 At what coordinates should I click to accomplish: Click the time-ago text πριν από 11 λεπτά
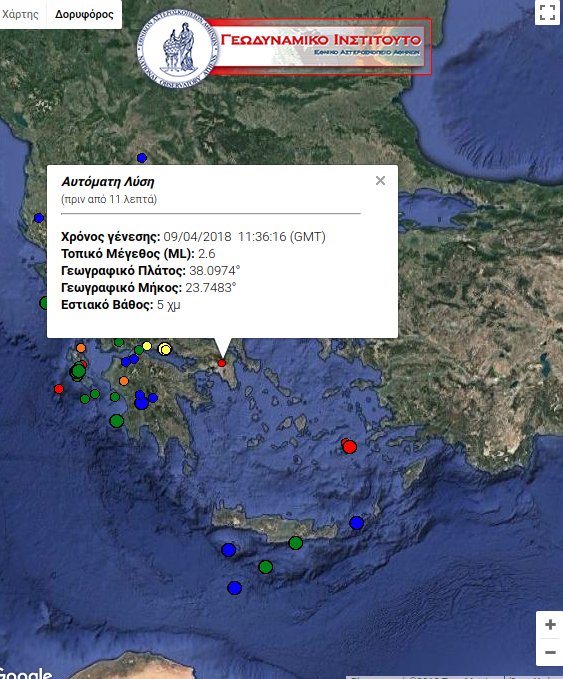click(109, 199)
